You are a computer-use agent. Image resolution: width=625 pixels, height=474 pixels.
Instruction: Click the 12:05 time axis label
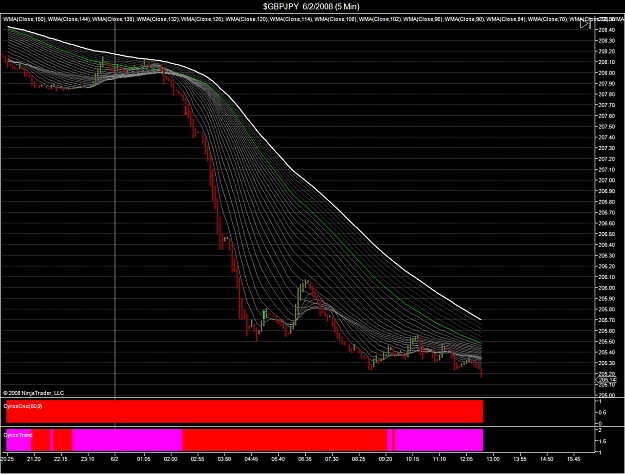pos(466,459)
